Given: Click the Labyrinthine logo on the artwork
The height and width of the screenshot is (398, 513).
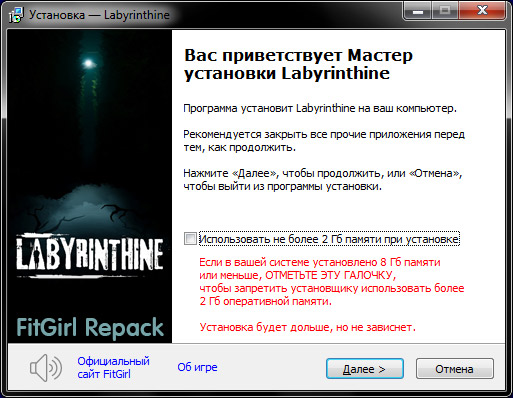Looking at the screenshot, I should [89, 255].
